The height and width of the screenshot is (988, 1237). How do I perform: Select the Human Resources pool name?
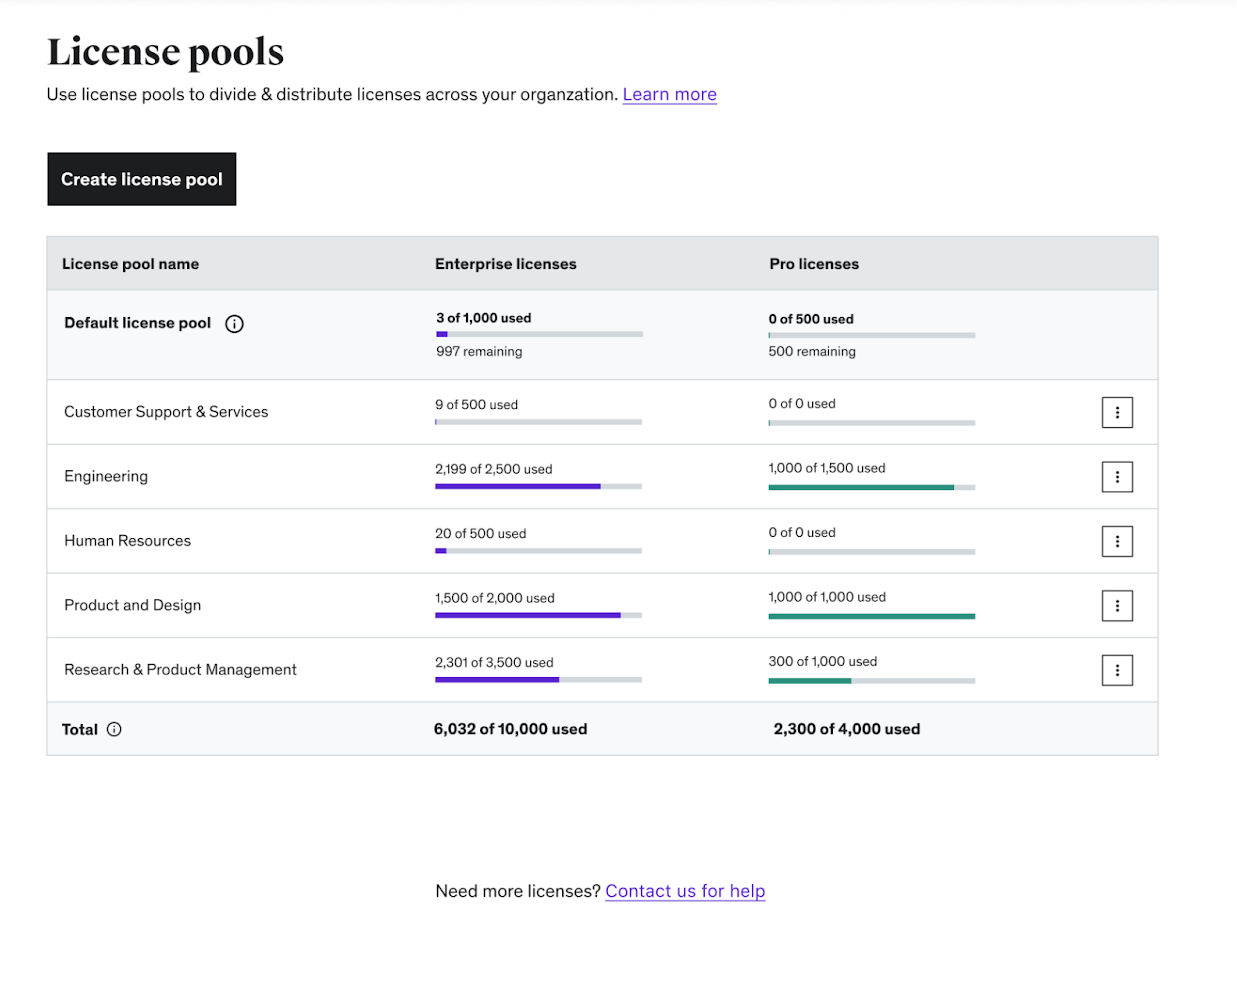click(128, 541)
